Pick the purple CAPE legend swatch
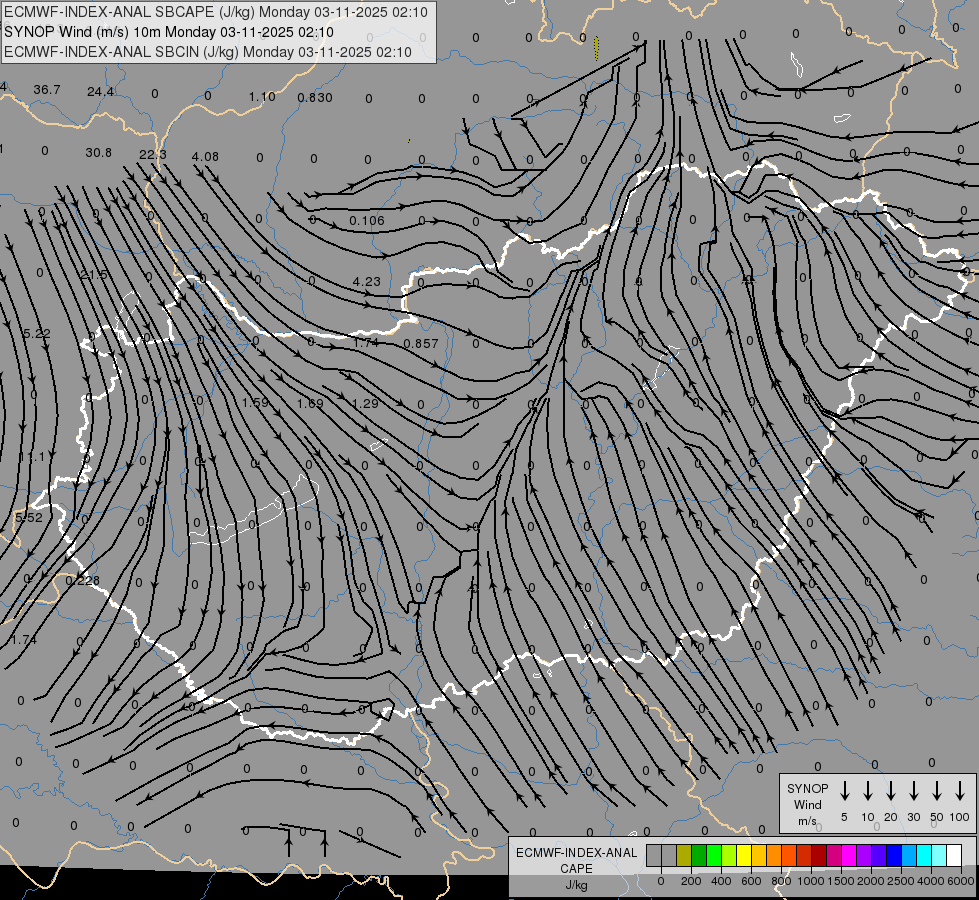The width and height of the screenshot is (979, 900). pyautogui.click(x=864, y=855)
